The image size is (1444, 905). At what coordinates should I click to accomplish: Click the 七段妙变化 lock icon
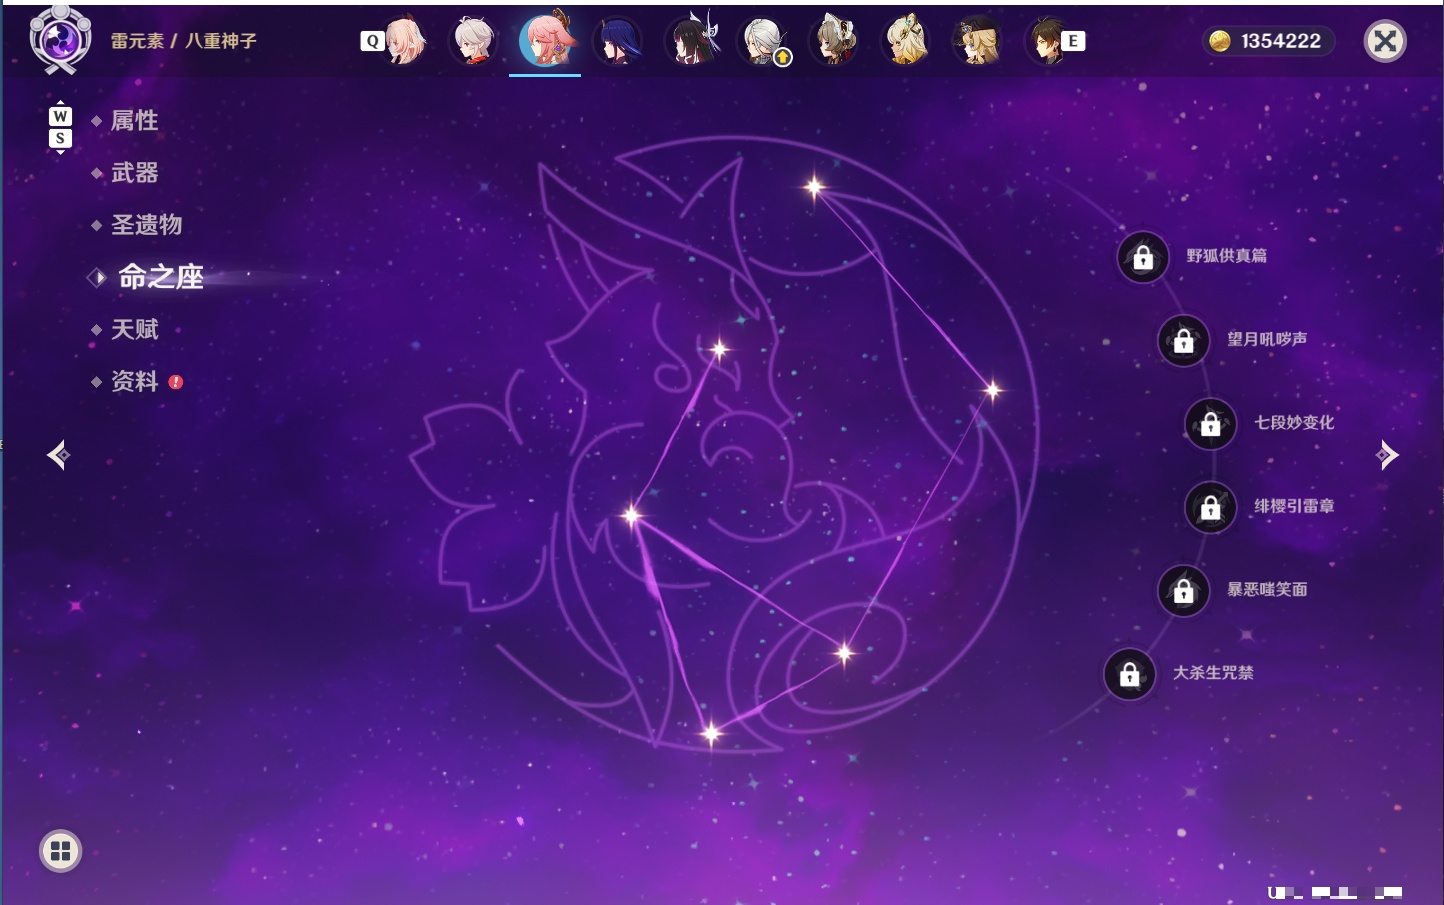(x=1211, y=424)
